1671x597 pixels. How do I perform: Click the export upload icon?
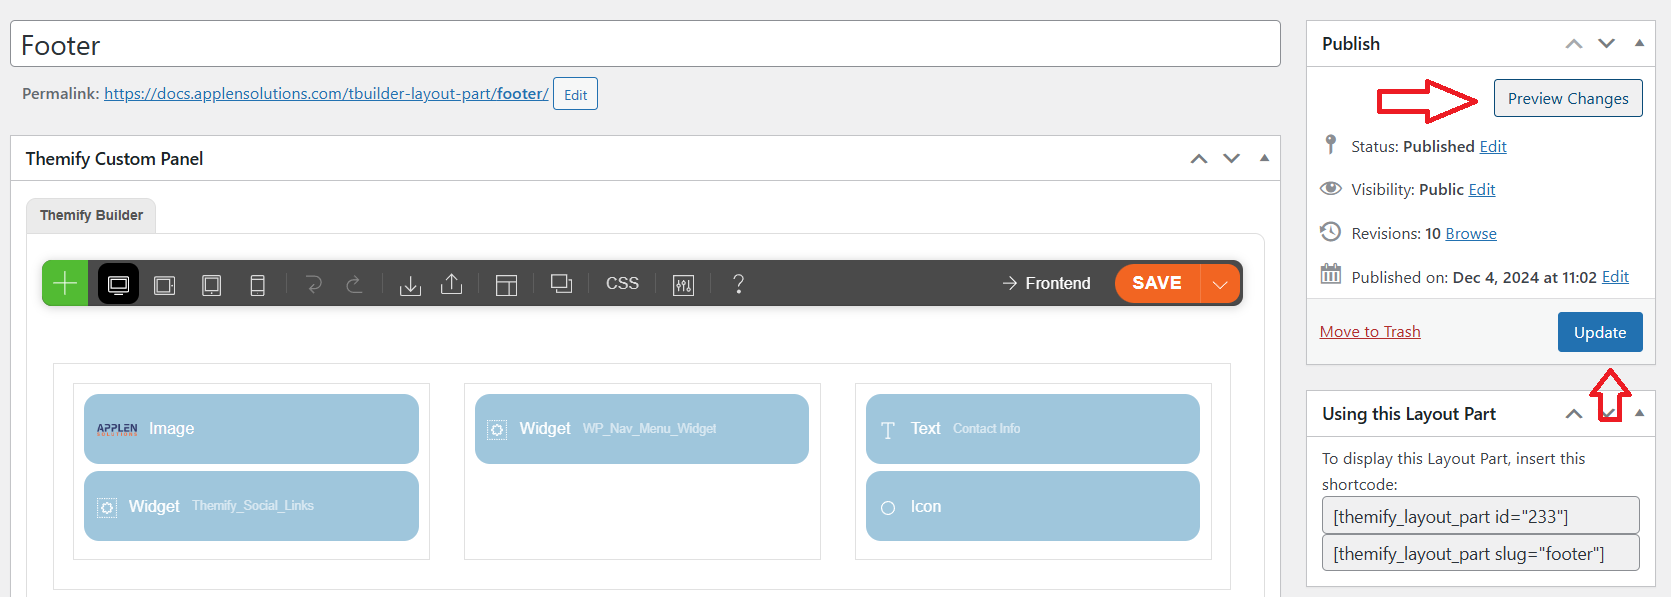click(x=452, y=284)
